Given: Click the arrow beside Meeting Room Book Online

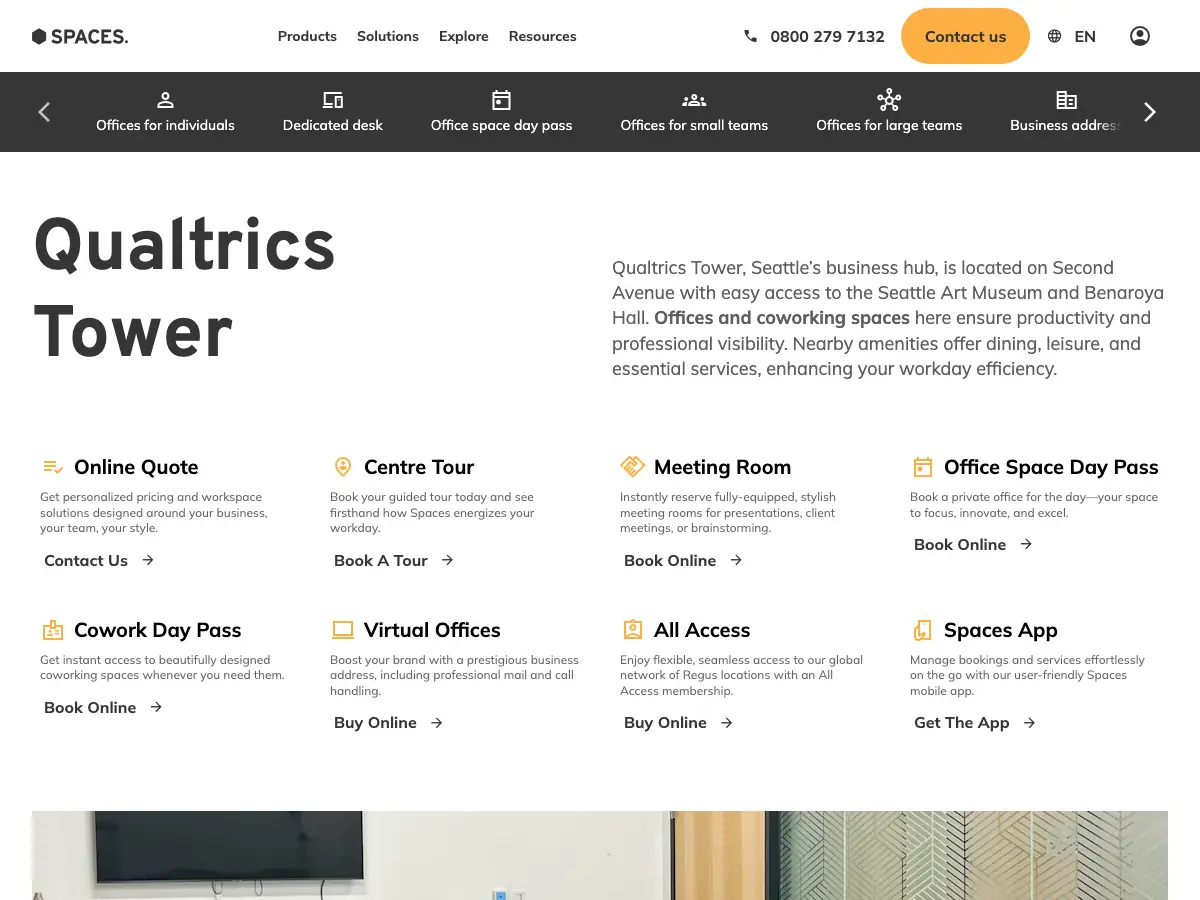Looking at the screenshot, I should tap(736, 560).
